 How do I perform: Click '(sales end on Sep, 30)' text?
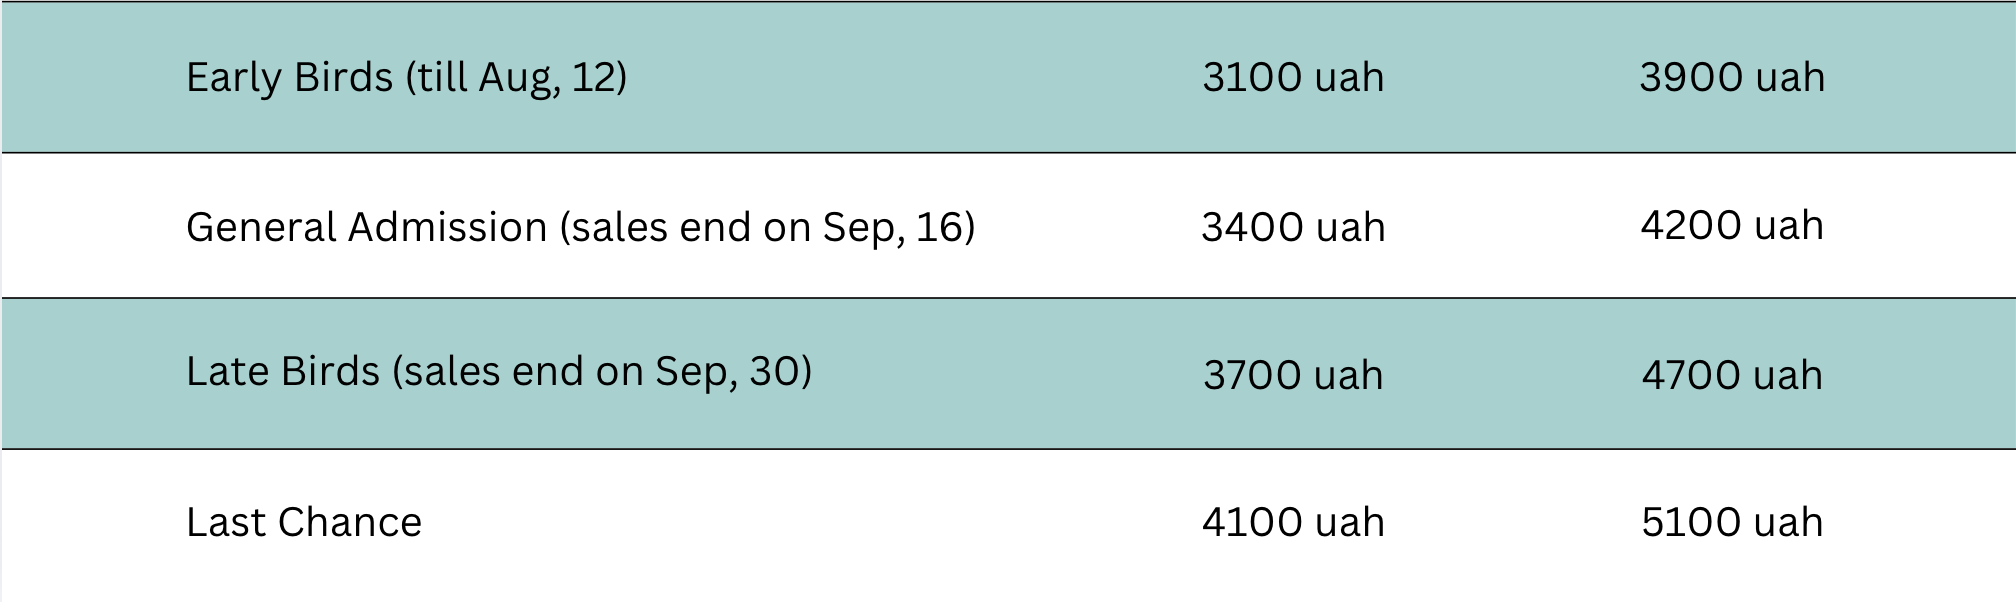(602, 372)
